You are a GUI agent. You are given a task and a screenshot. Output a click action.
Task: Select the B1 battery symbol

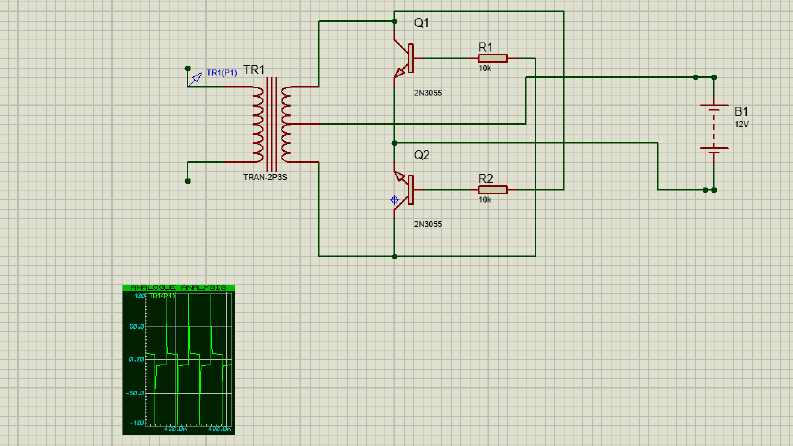714,128
